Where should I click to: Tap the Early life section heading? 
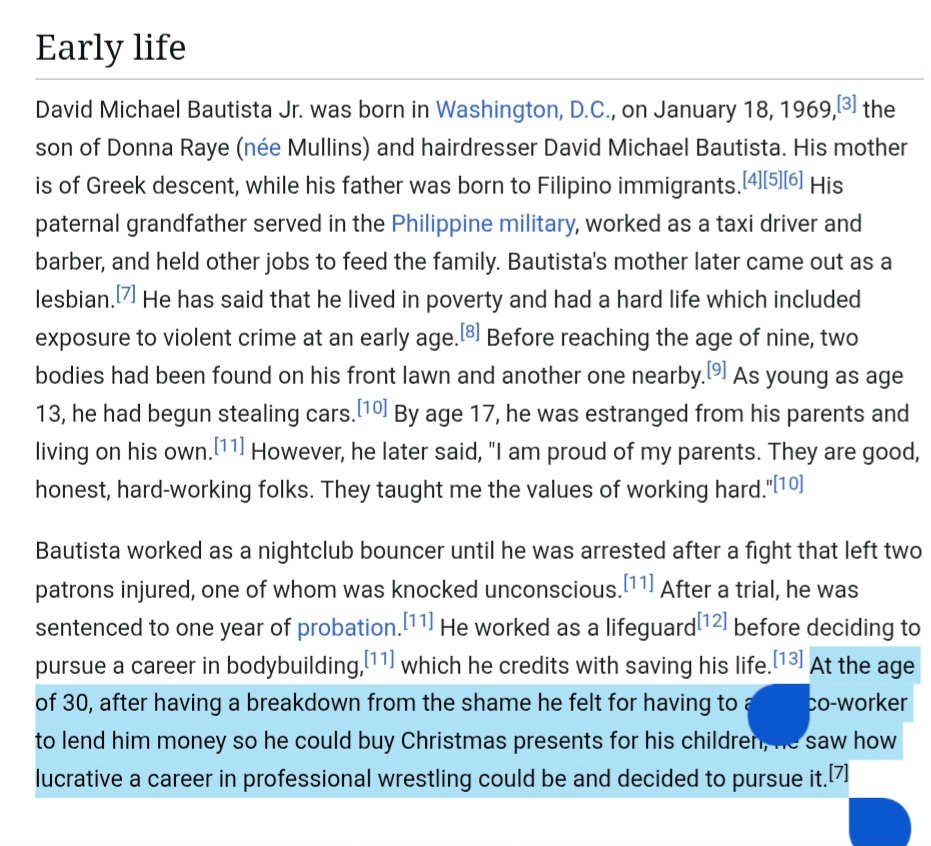point(110,48)
